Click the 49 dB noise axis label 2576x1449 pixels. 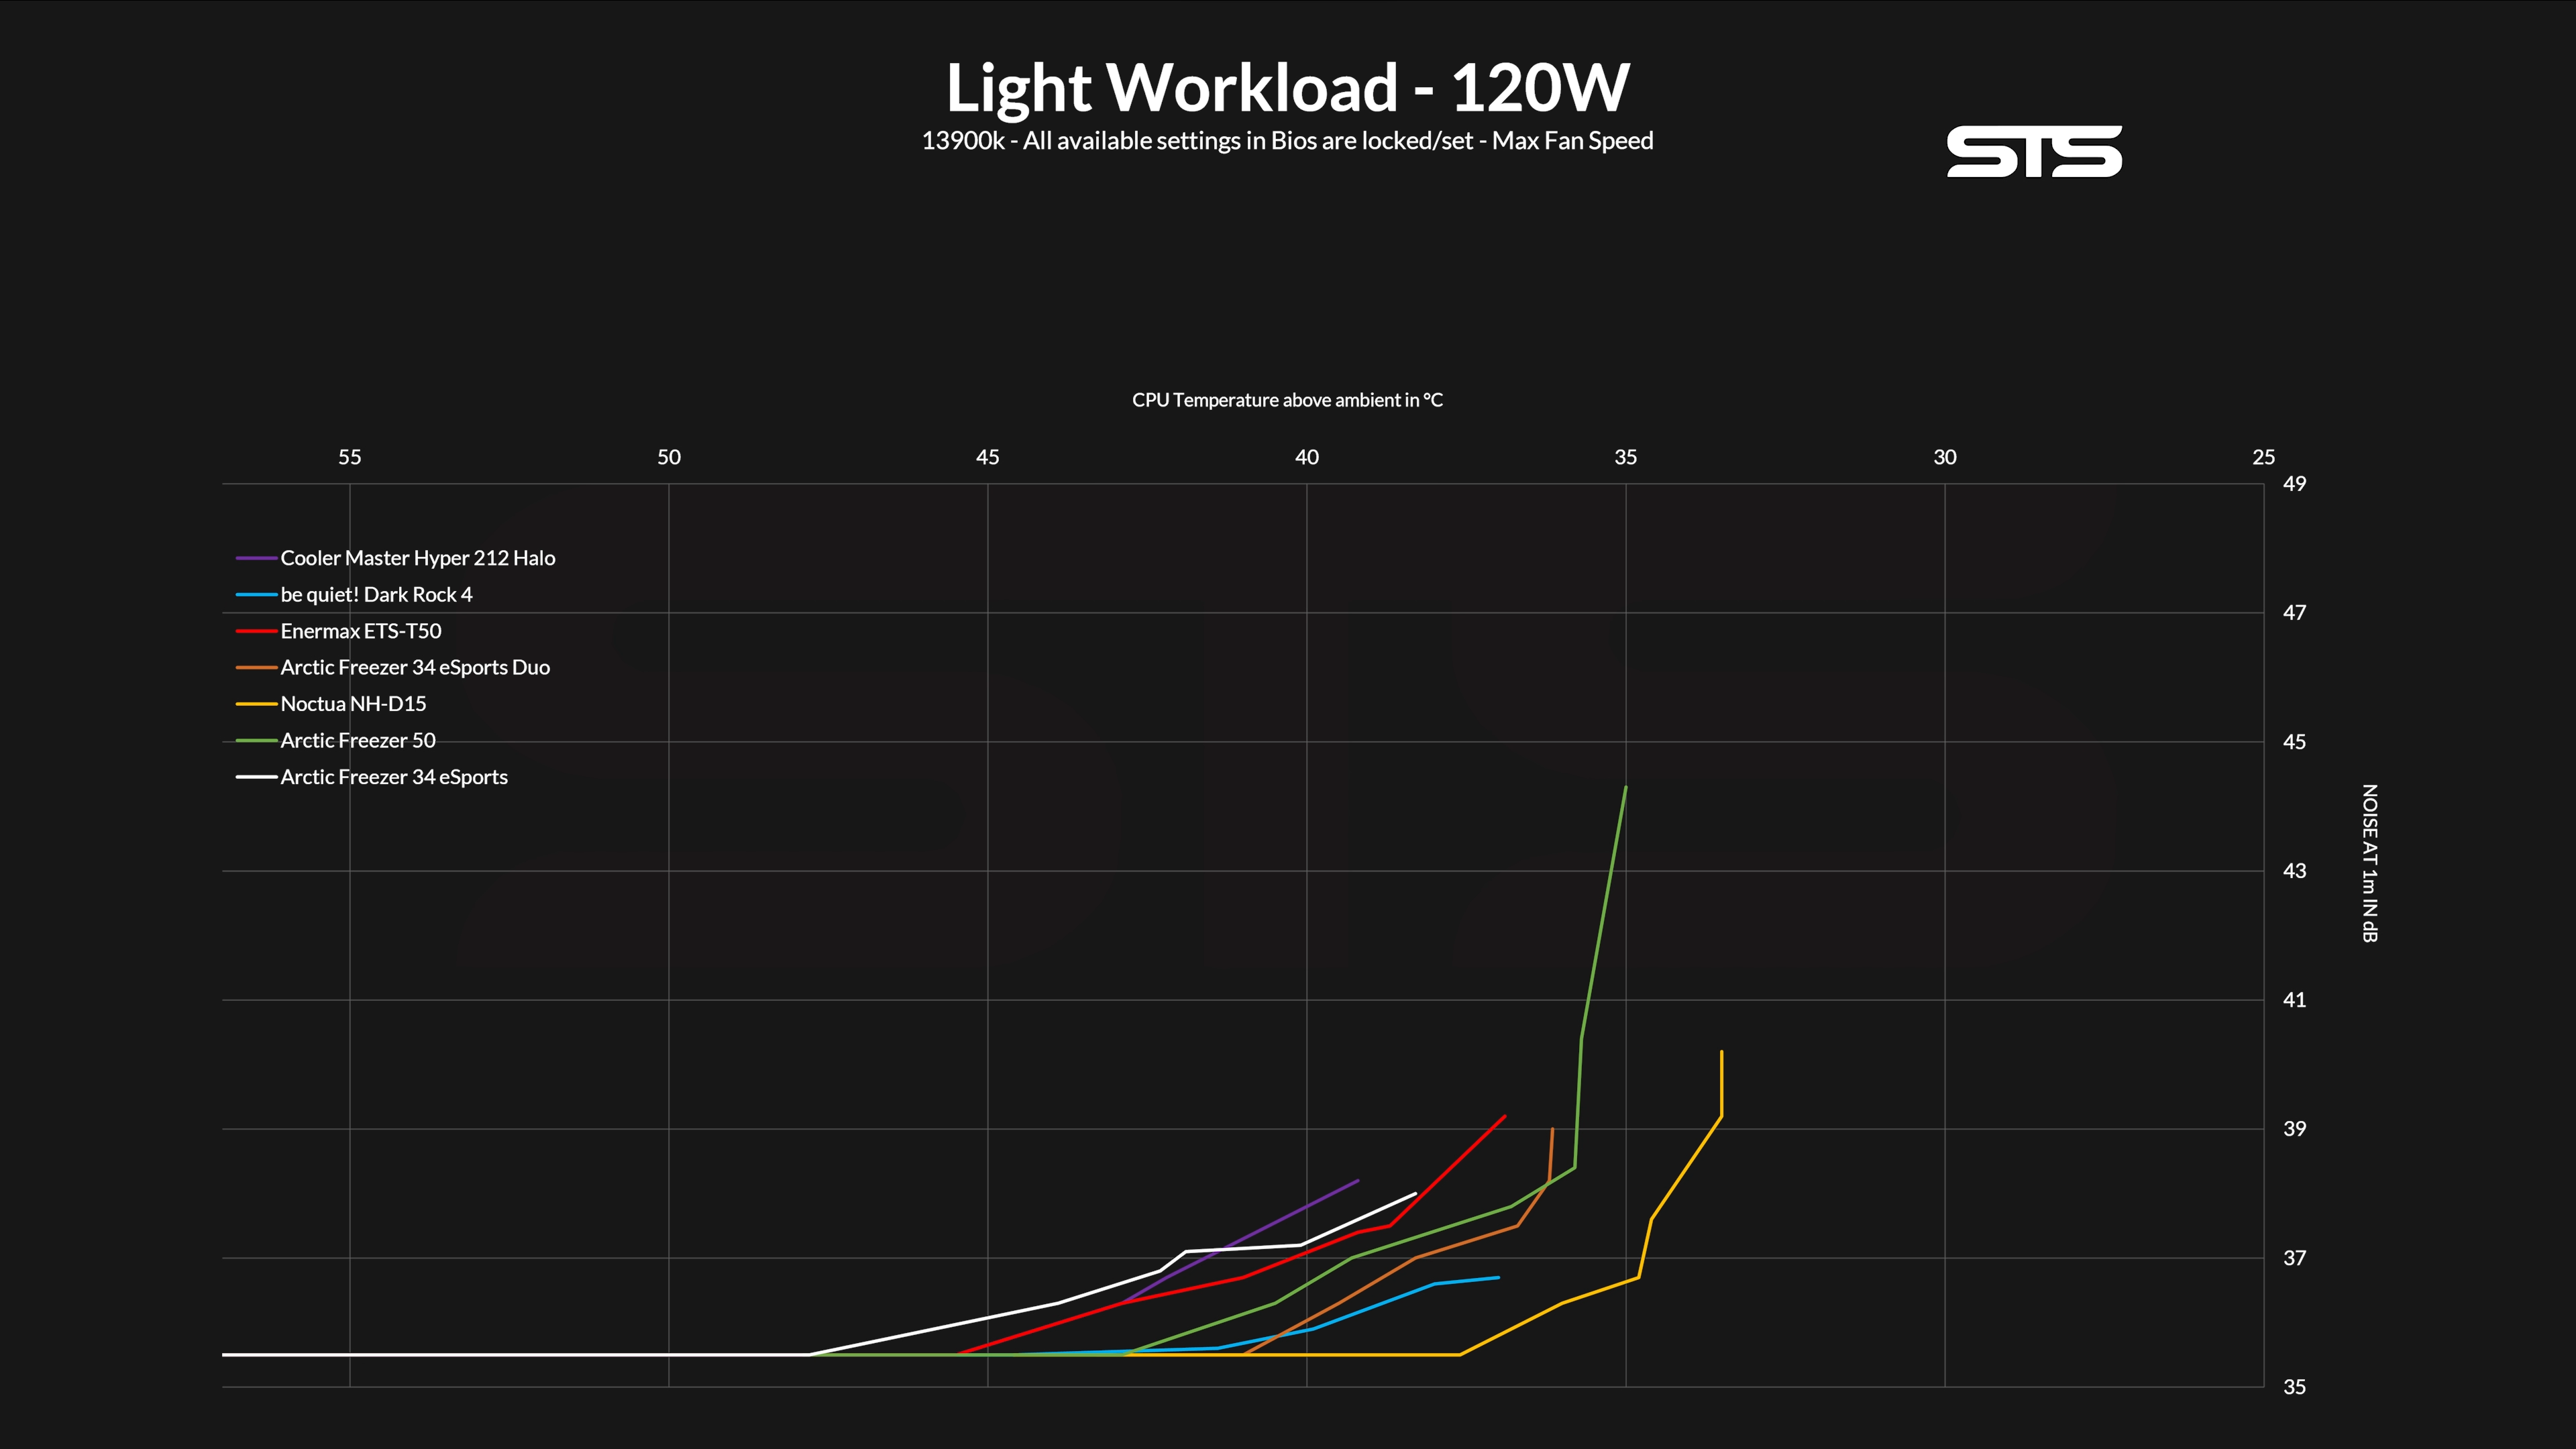click(2294, 484)
